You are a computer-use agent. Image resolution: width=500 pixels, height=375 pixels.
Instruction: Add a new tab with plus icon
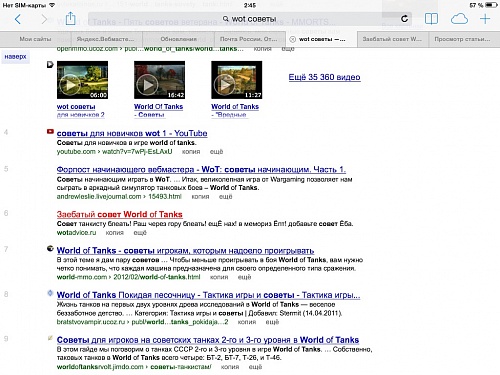485,19
